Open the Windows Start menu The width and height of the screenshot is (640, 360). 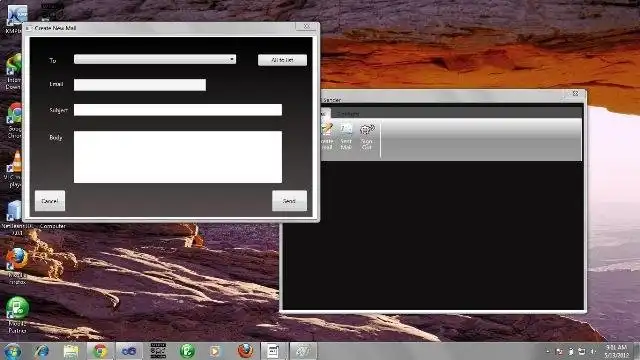click(12, 351)
